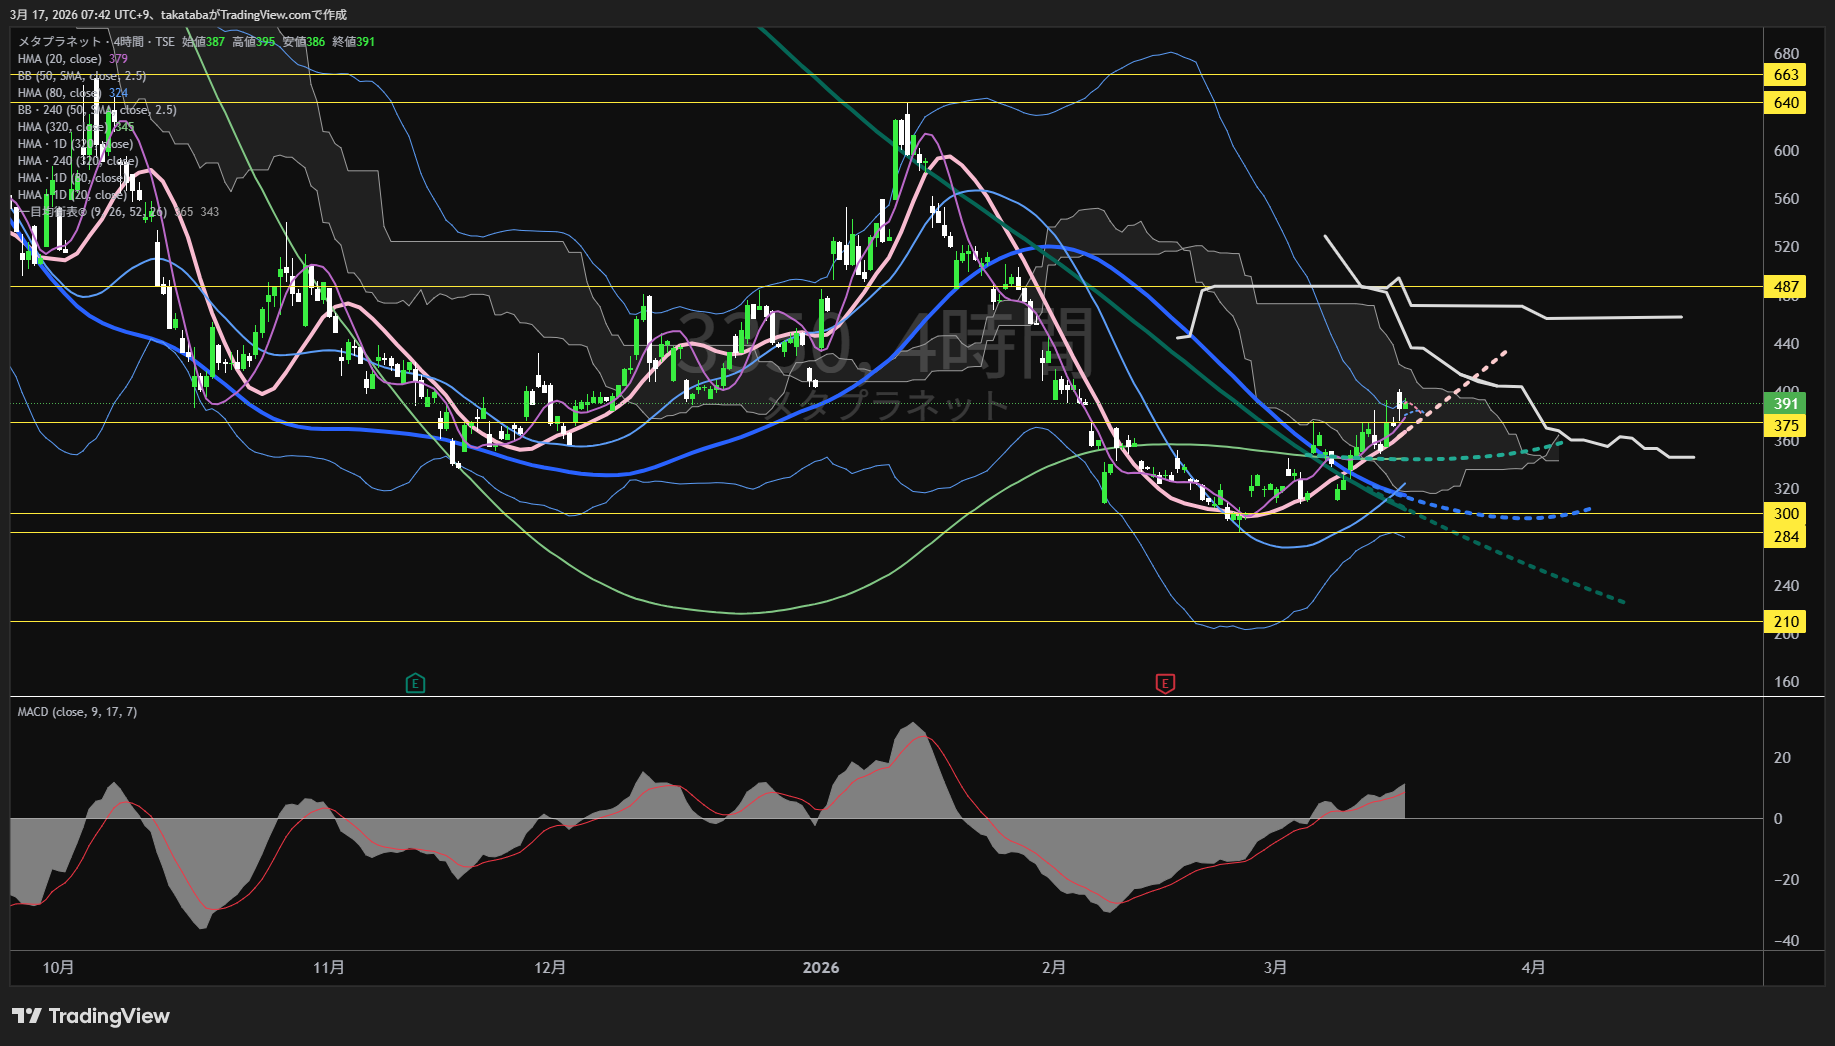Select the HMA (20, close) legend entry

pos(60,59)
